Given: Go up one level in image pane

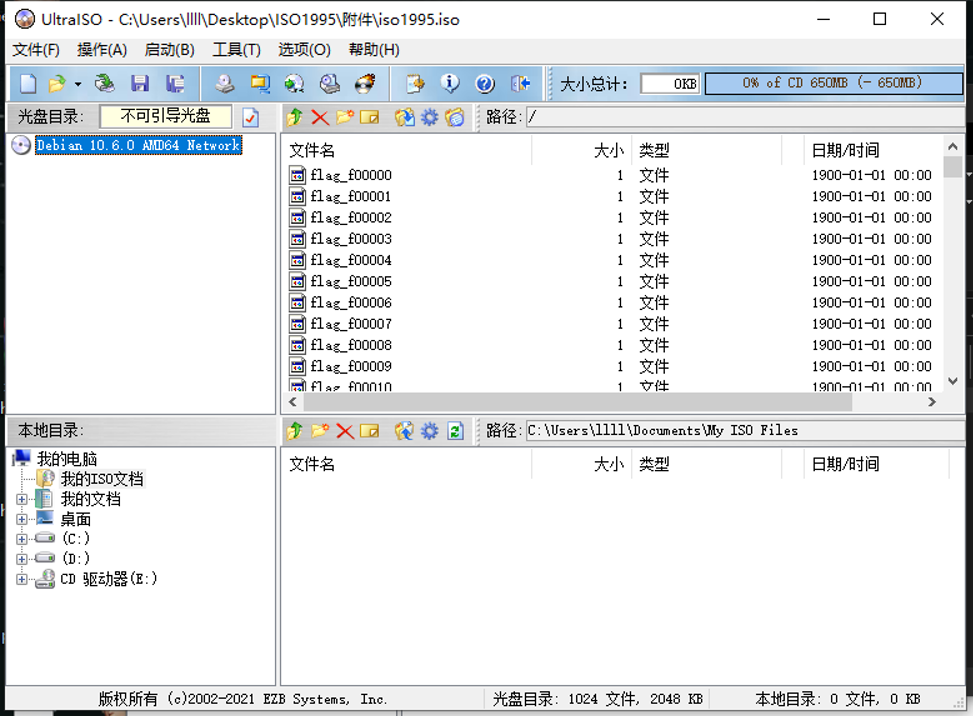Looking at the screenshot, I should point(295,117).
